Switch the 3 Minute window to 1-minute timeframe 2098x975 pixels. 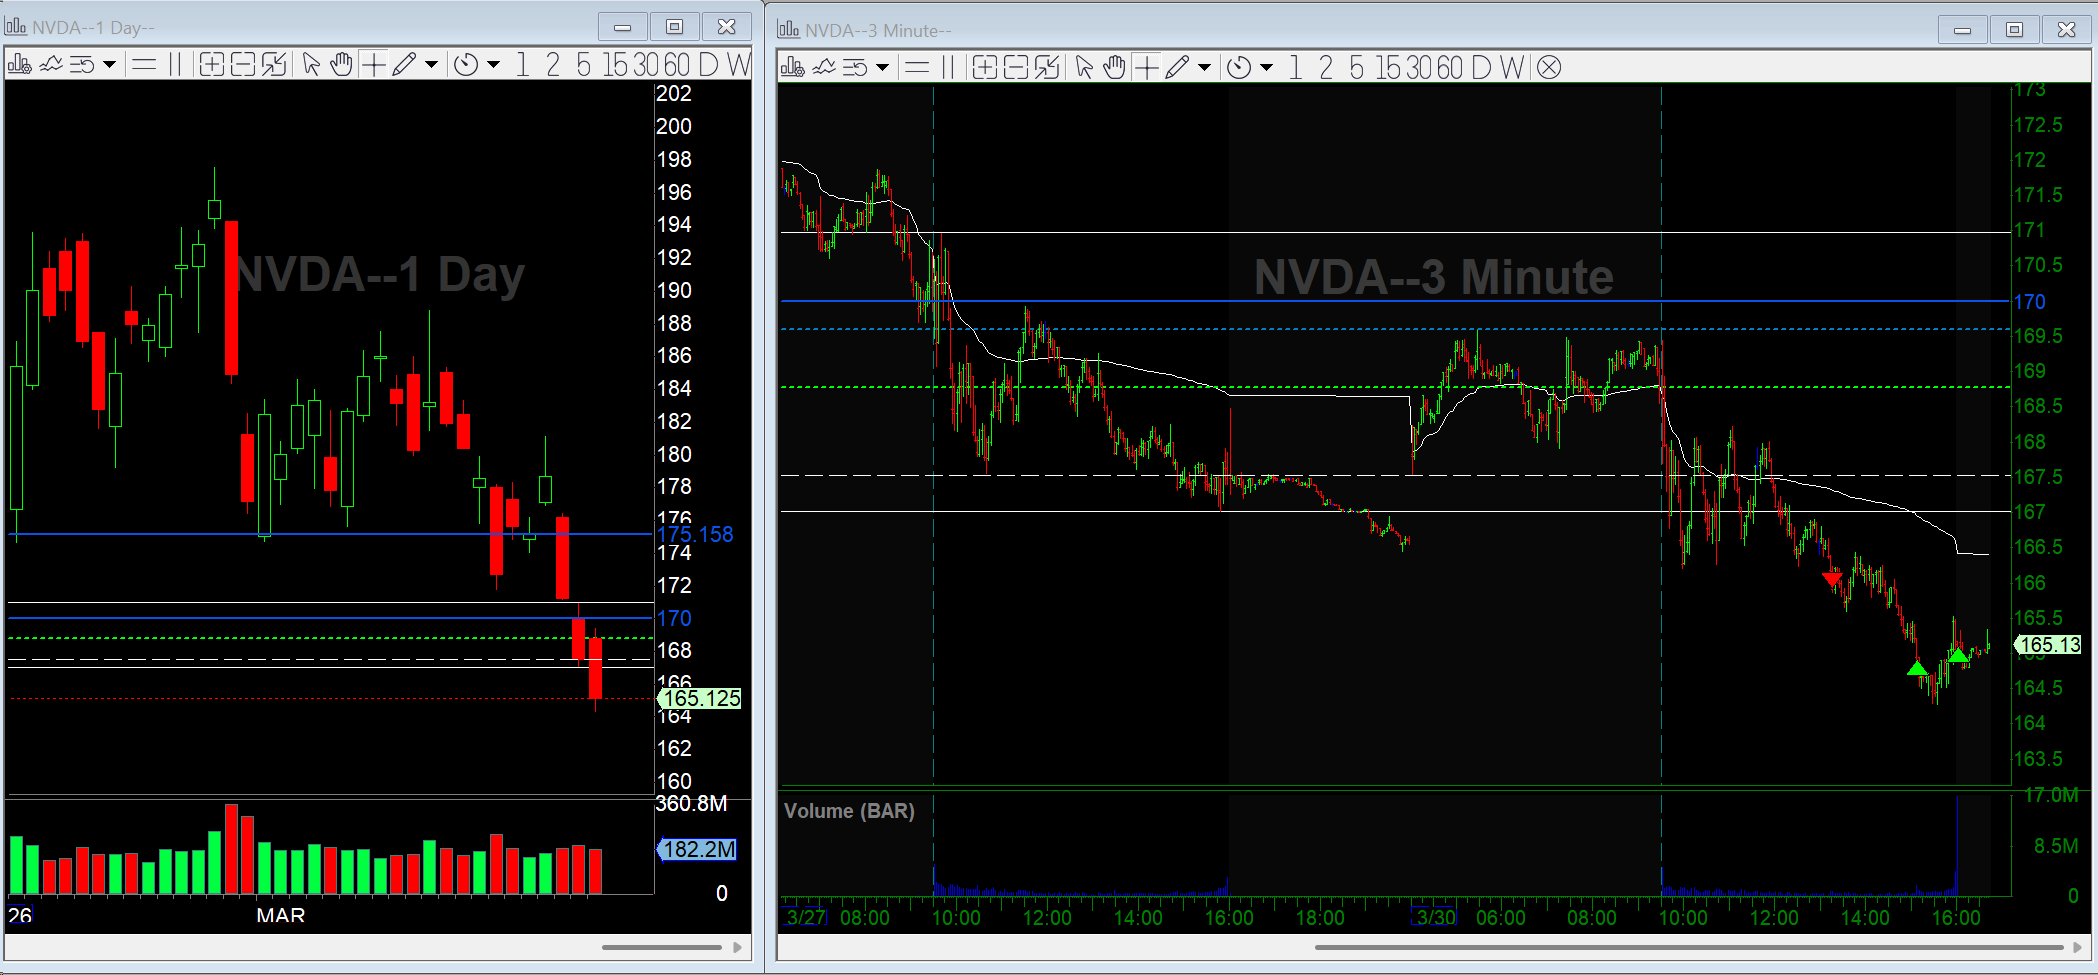(x=1295, y=67)
